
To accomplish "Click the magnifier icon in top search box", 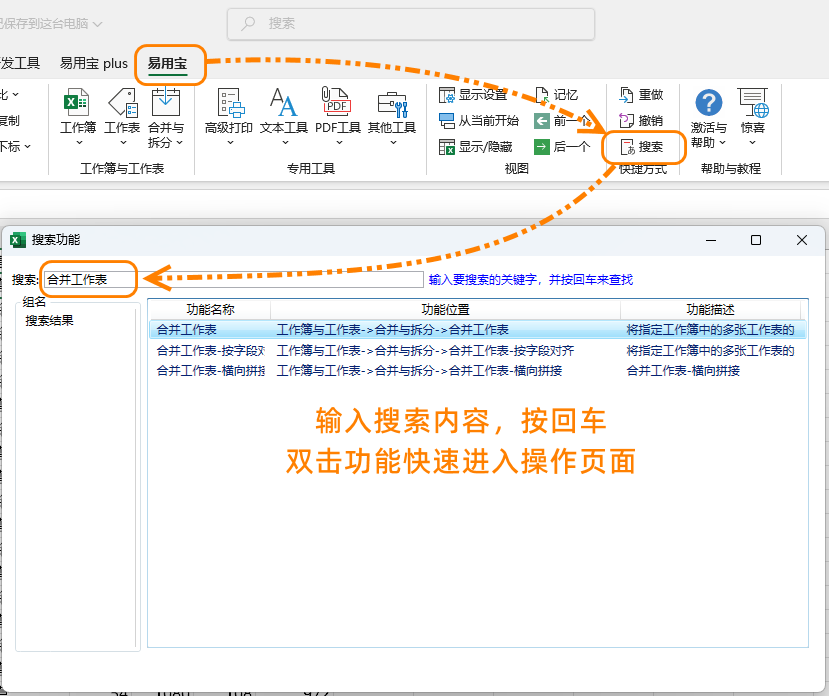I will tap(248, 23).
